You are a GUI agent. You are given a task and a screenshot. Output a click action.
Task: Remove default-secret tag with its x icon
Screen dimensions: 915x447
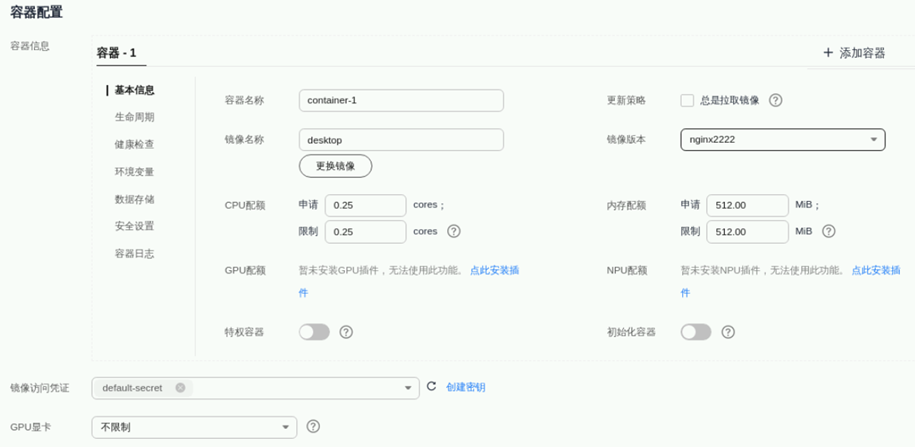[x=180, y=388]
